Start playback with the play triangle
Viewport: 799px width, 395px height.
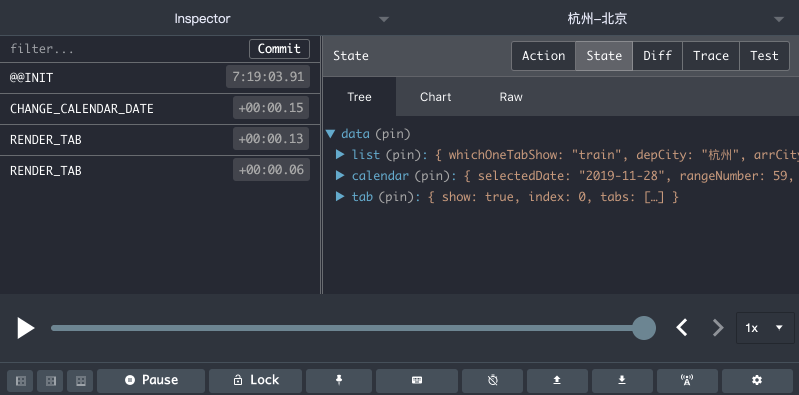coord(25,328)
